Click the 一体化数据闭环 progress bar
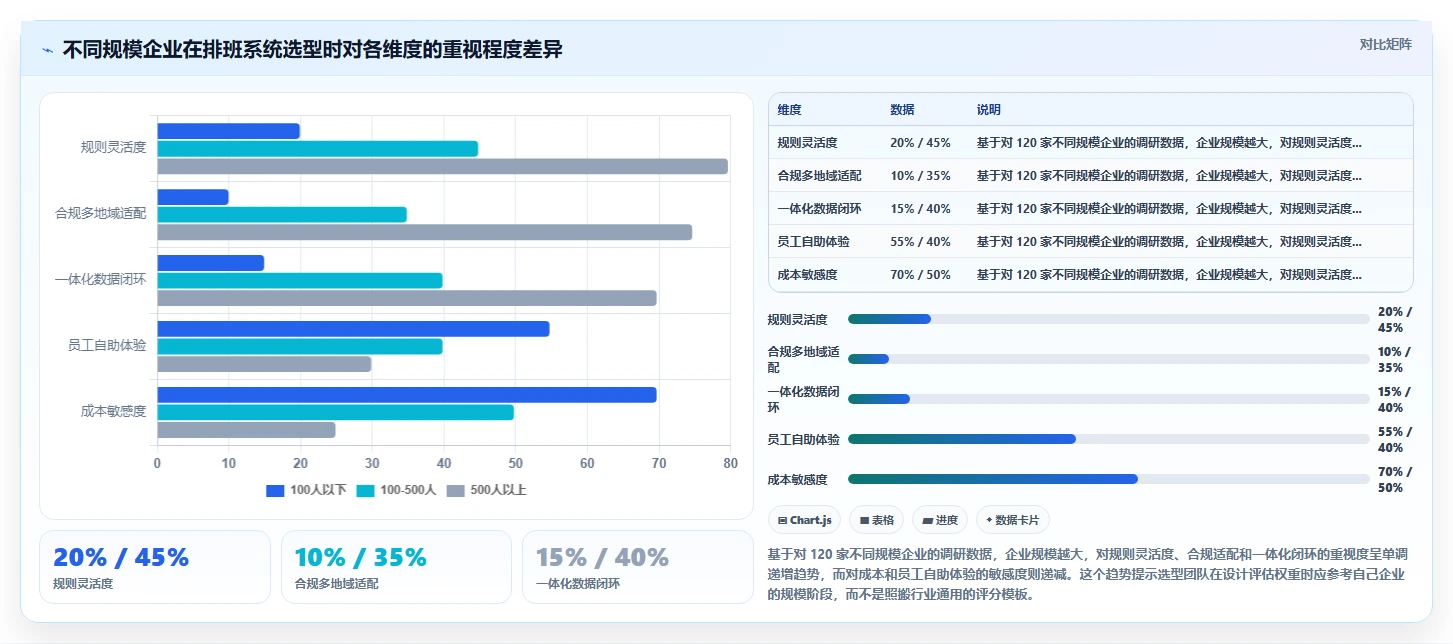Image resolution: width=1453 pixels, height=644 pixels. click(1109, 399)
